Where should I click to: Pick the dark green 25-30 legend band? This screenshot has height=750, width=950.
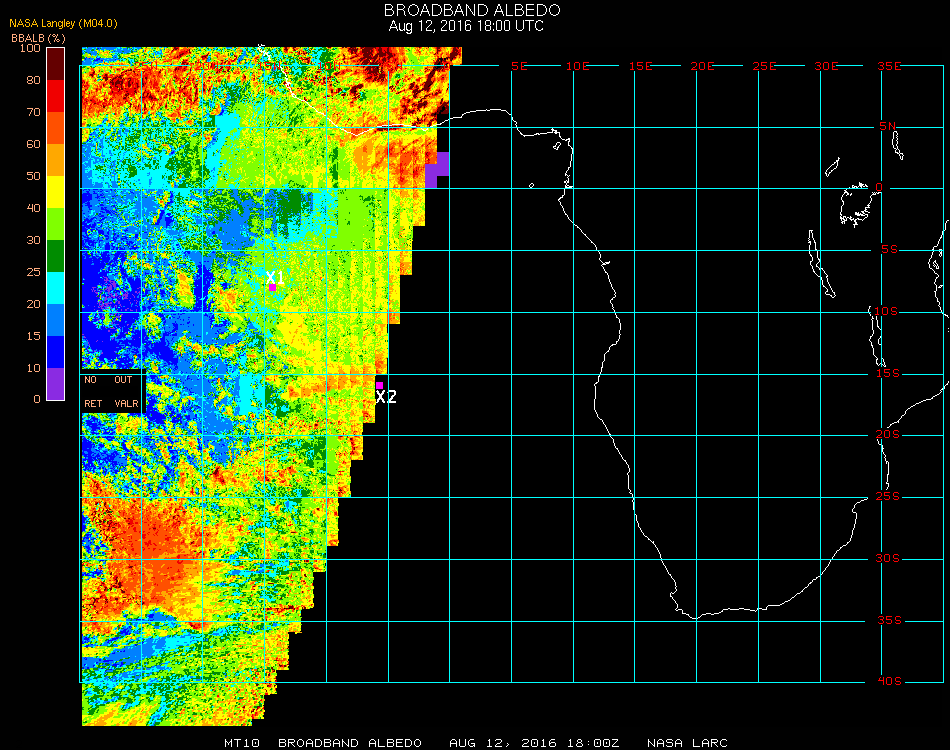[x=56, y=256]
